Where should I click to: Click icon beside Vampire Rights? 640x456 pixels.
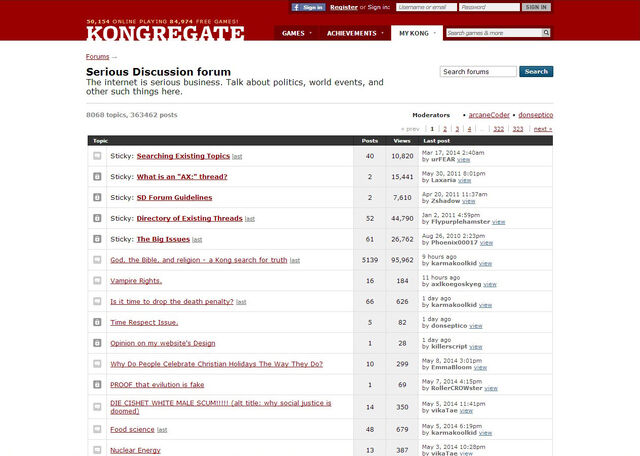pyautogui.click(x=97, y=280)
